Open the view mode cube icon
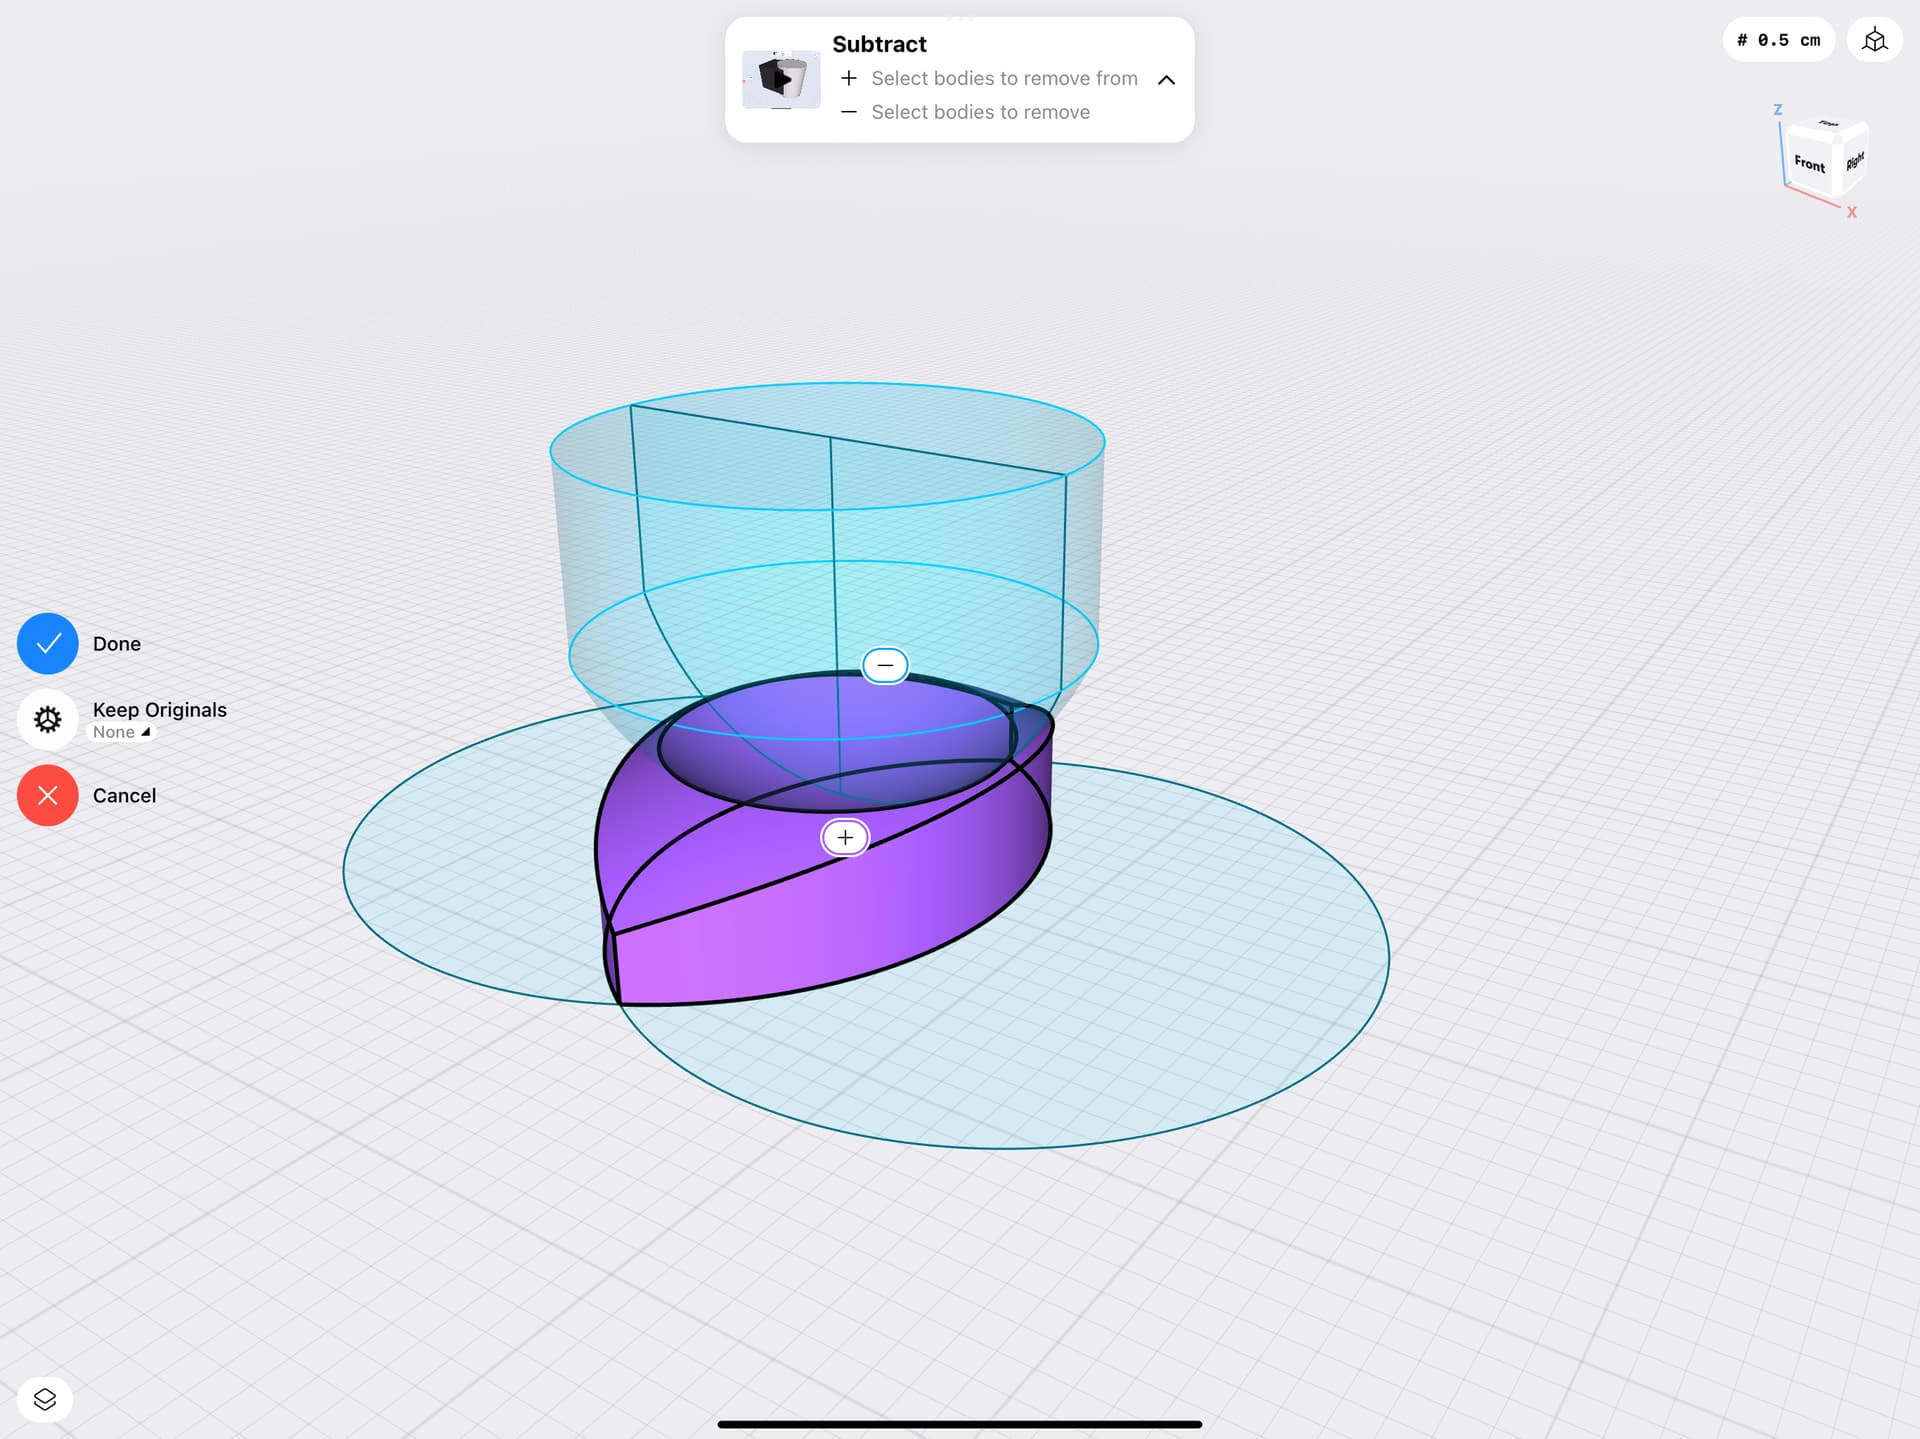This screenshot has height=1439, width=1920. tap(1874, 40)
